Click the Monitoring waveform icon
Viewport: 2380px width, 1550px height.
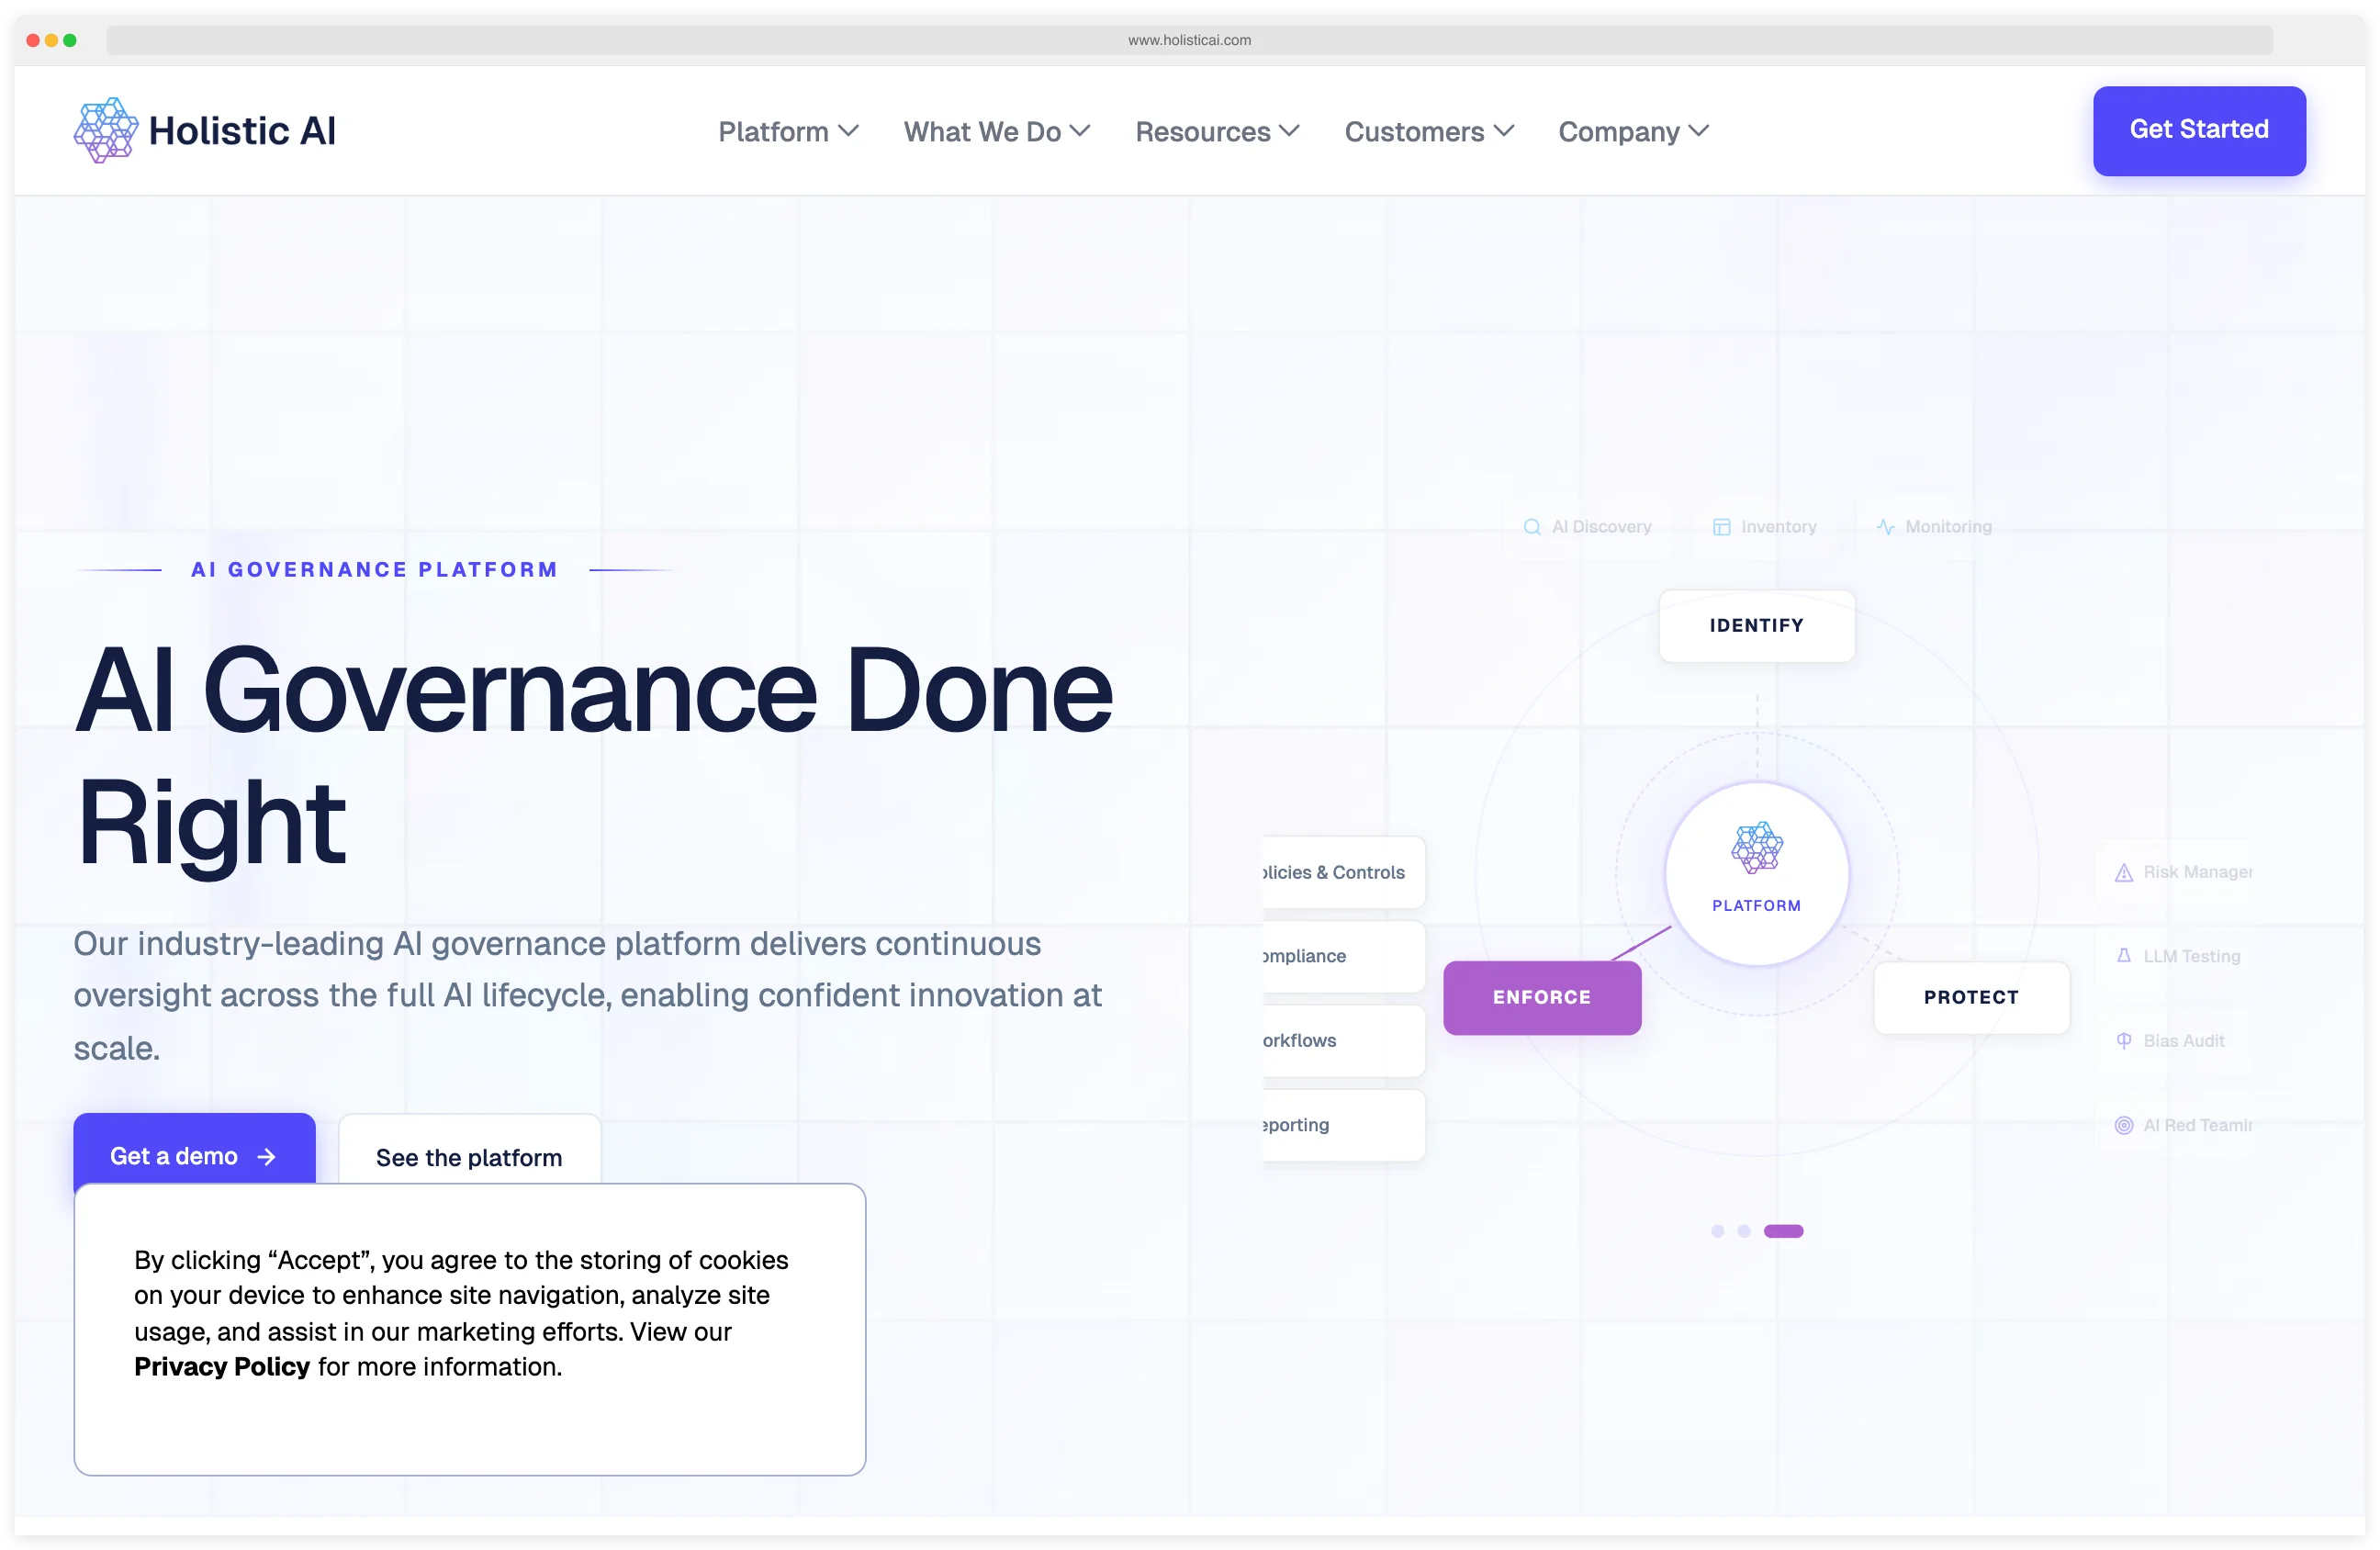(x=1884, y=526)
